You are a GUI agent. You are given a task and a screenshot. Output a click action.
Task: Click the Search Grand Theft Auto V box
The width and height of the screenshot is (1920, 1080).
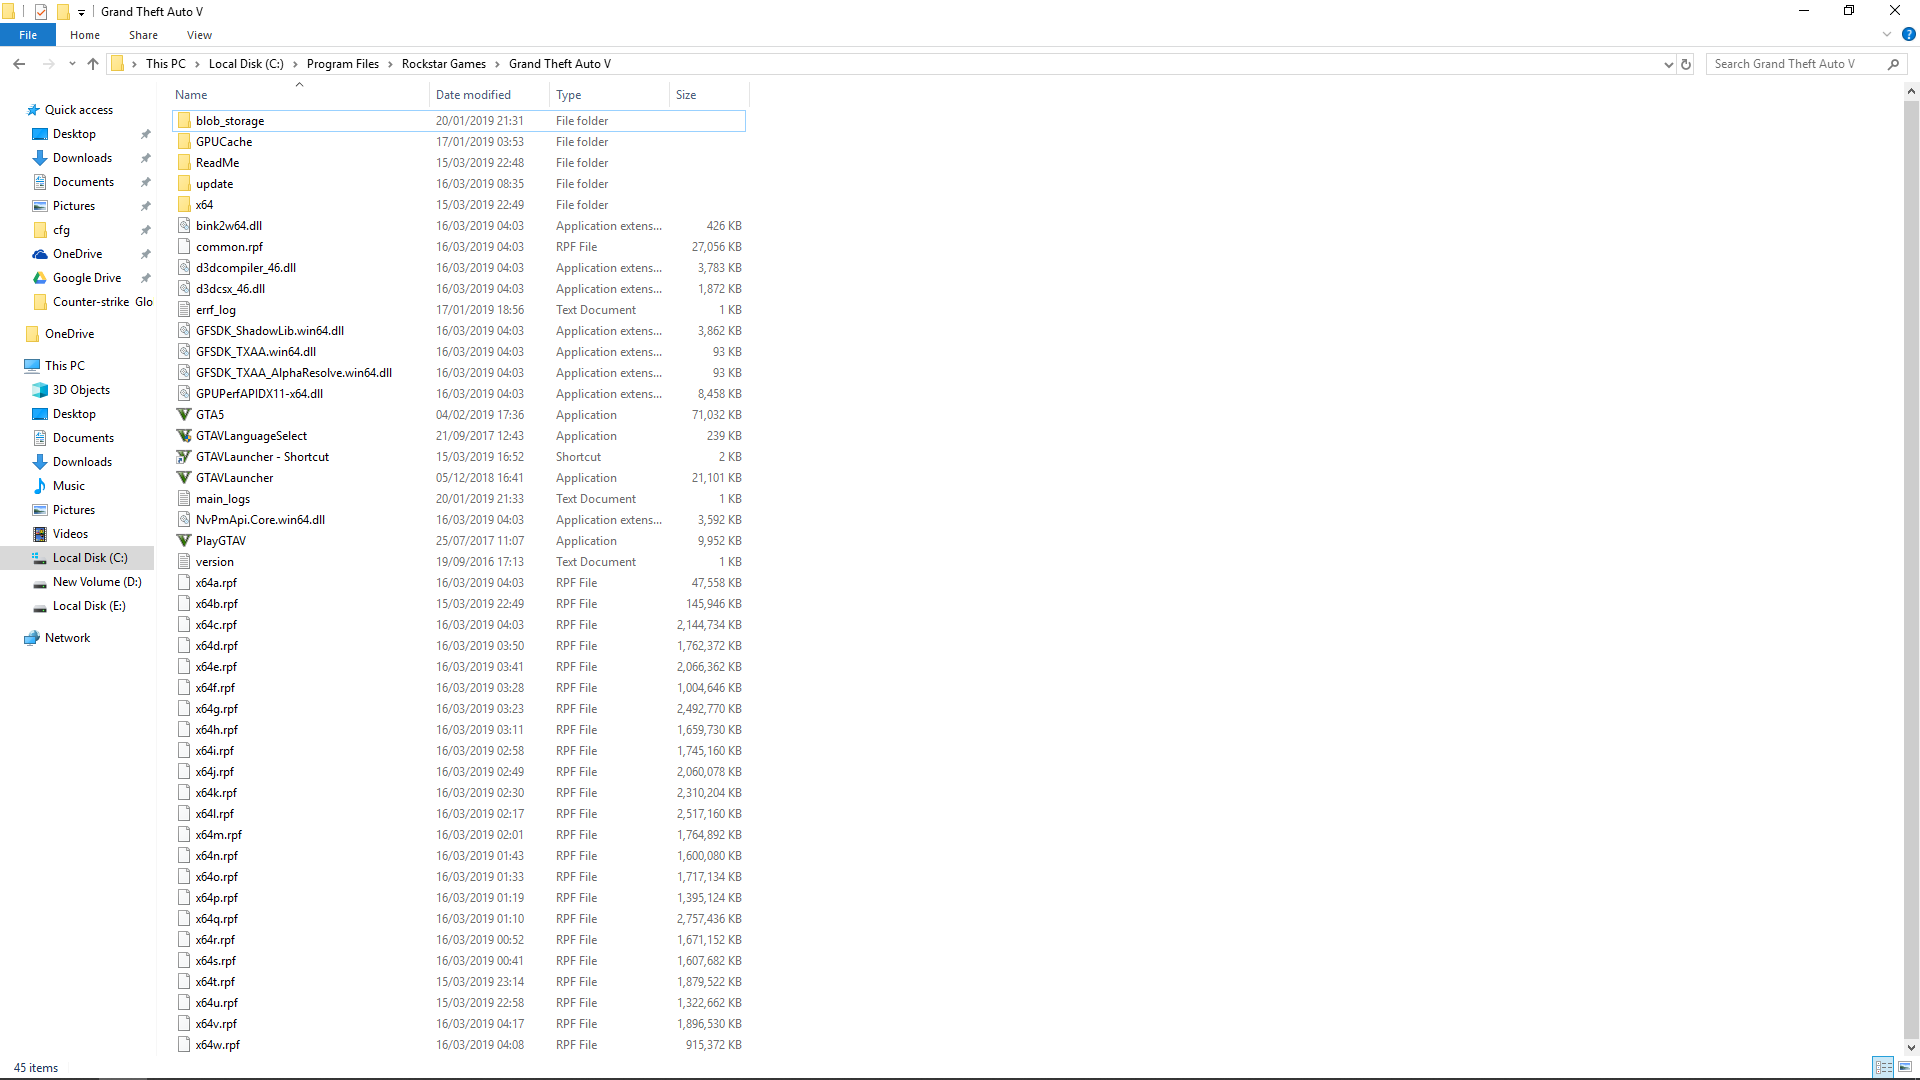tap(1795, 64)
